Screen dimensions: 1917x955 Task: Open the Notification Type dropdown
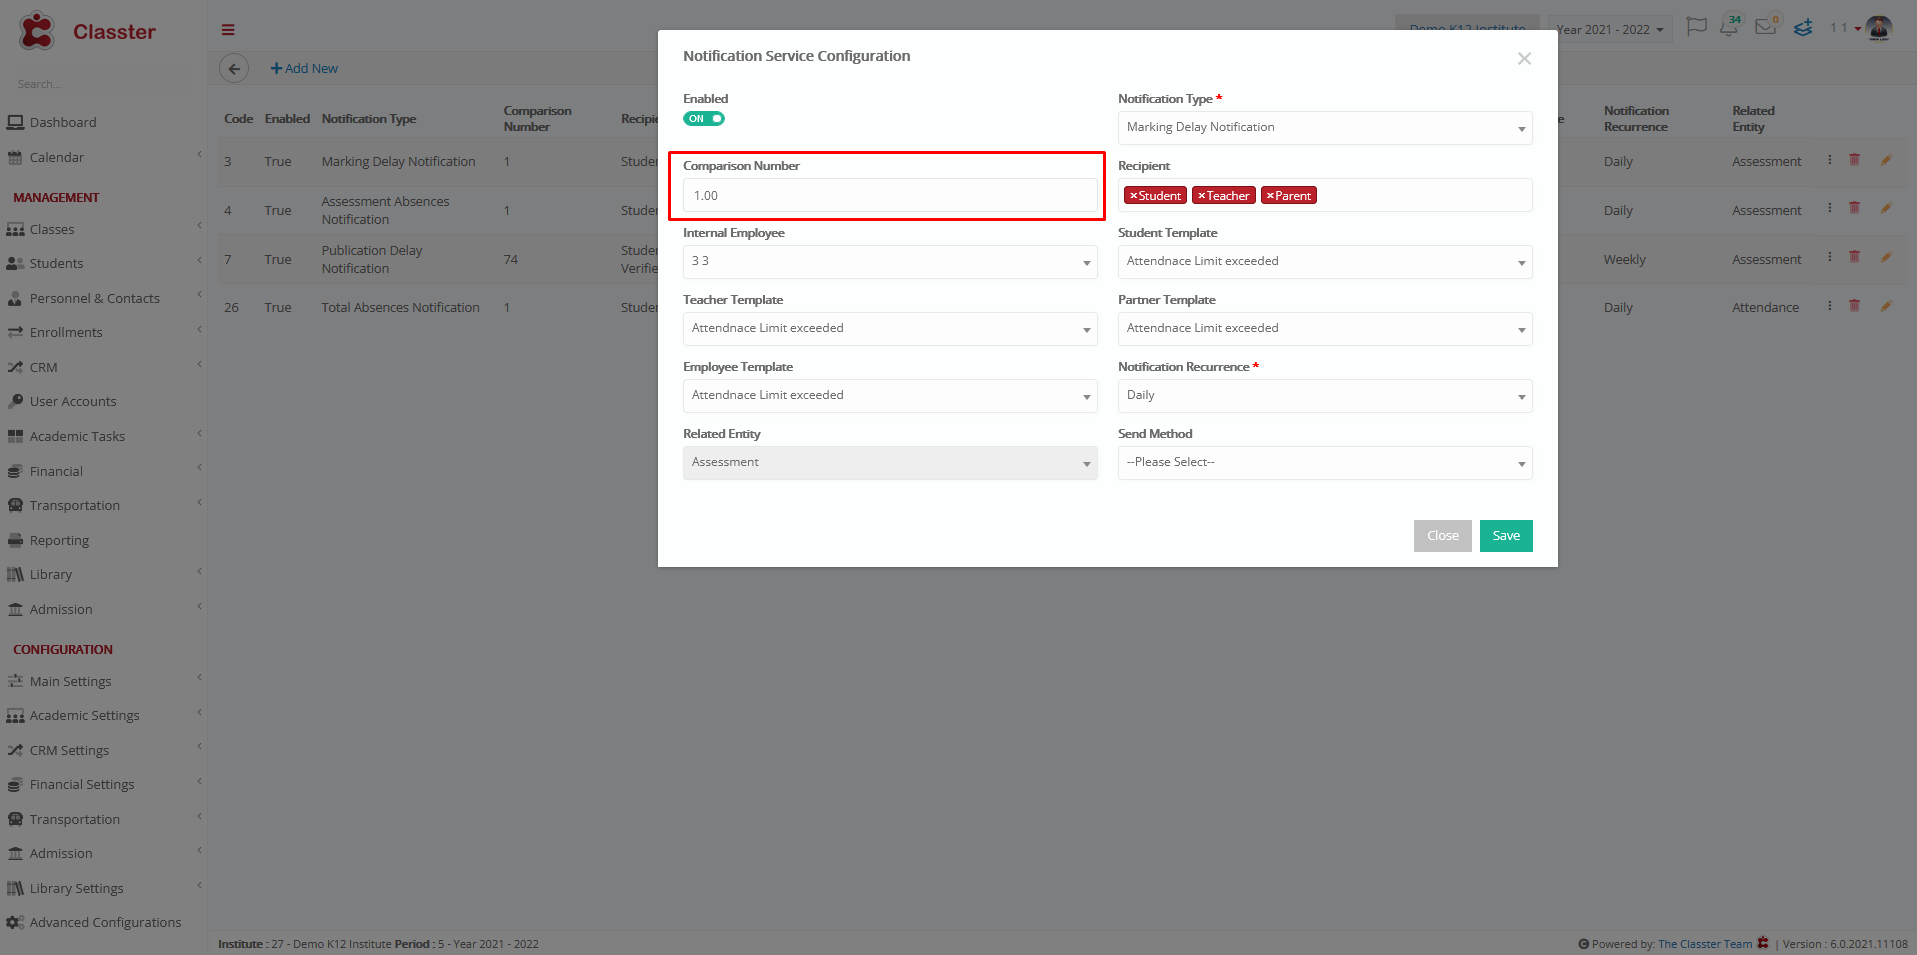point(1325,128)
